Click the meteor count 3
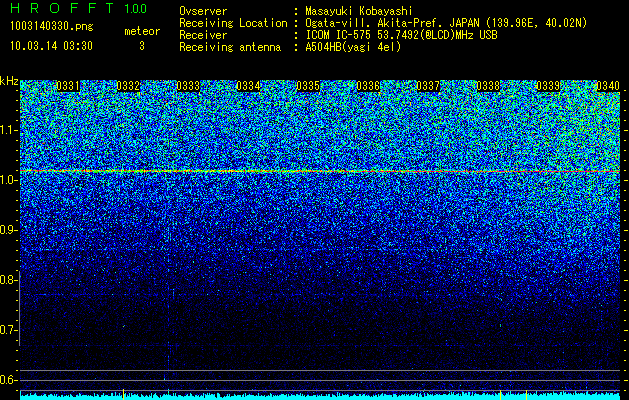Viewport: 629px width, 400px height. coord(142,46)
